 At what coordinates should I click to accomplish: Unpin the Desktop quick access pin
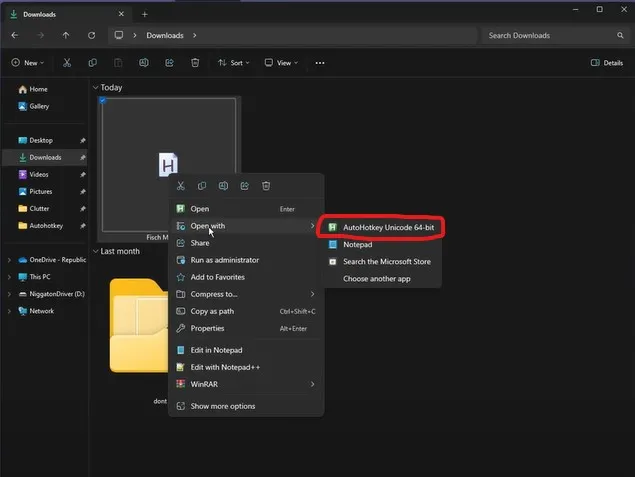click(83, 141)
